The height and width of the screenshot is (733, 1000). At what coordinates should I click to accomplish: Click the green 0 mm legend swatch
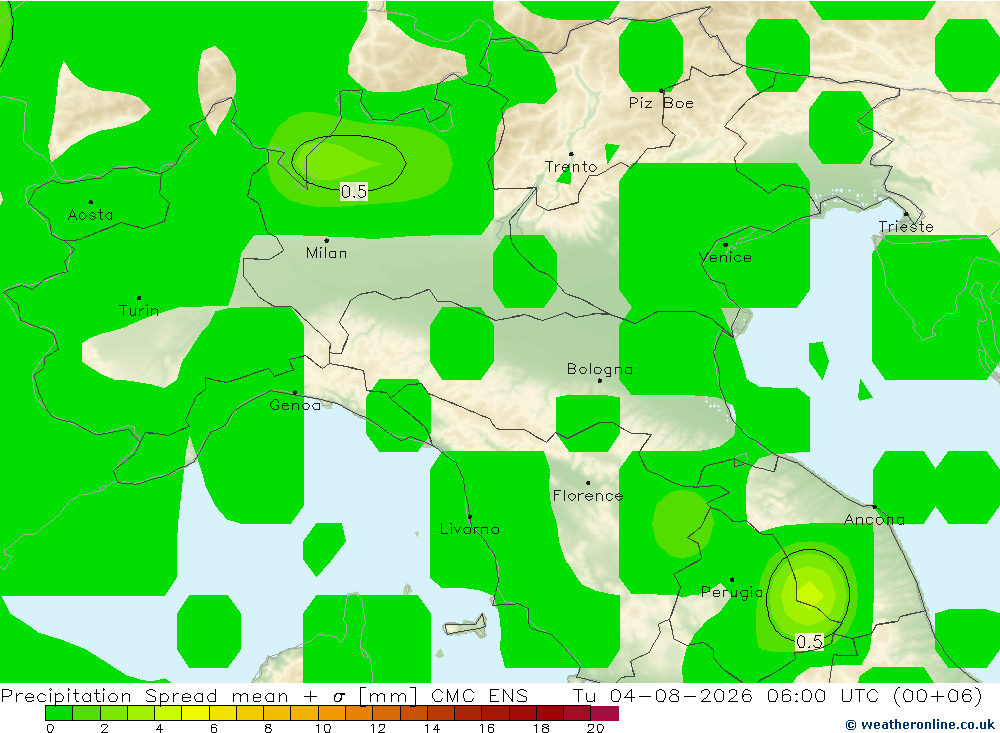coord(59,713)
